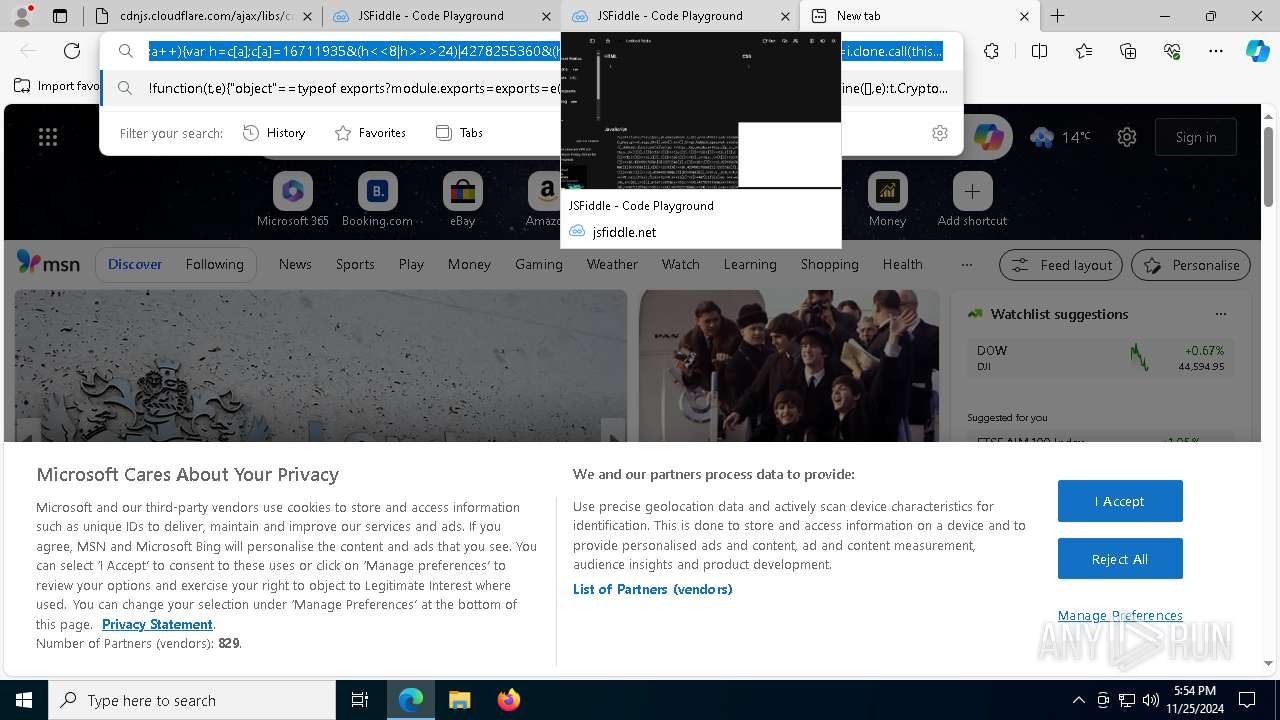Viewport: 1280px width, 720px height.
Task: Open the Weather category
Action: click(612, 264)
